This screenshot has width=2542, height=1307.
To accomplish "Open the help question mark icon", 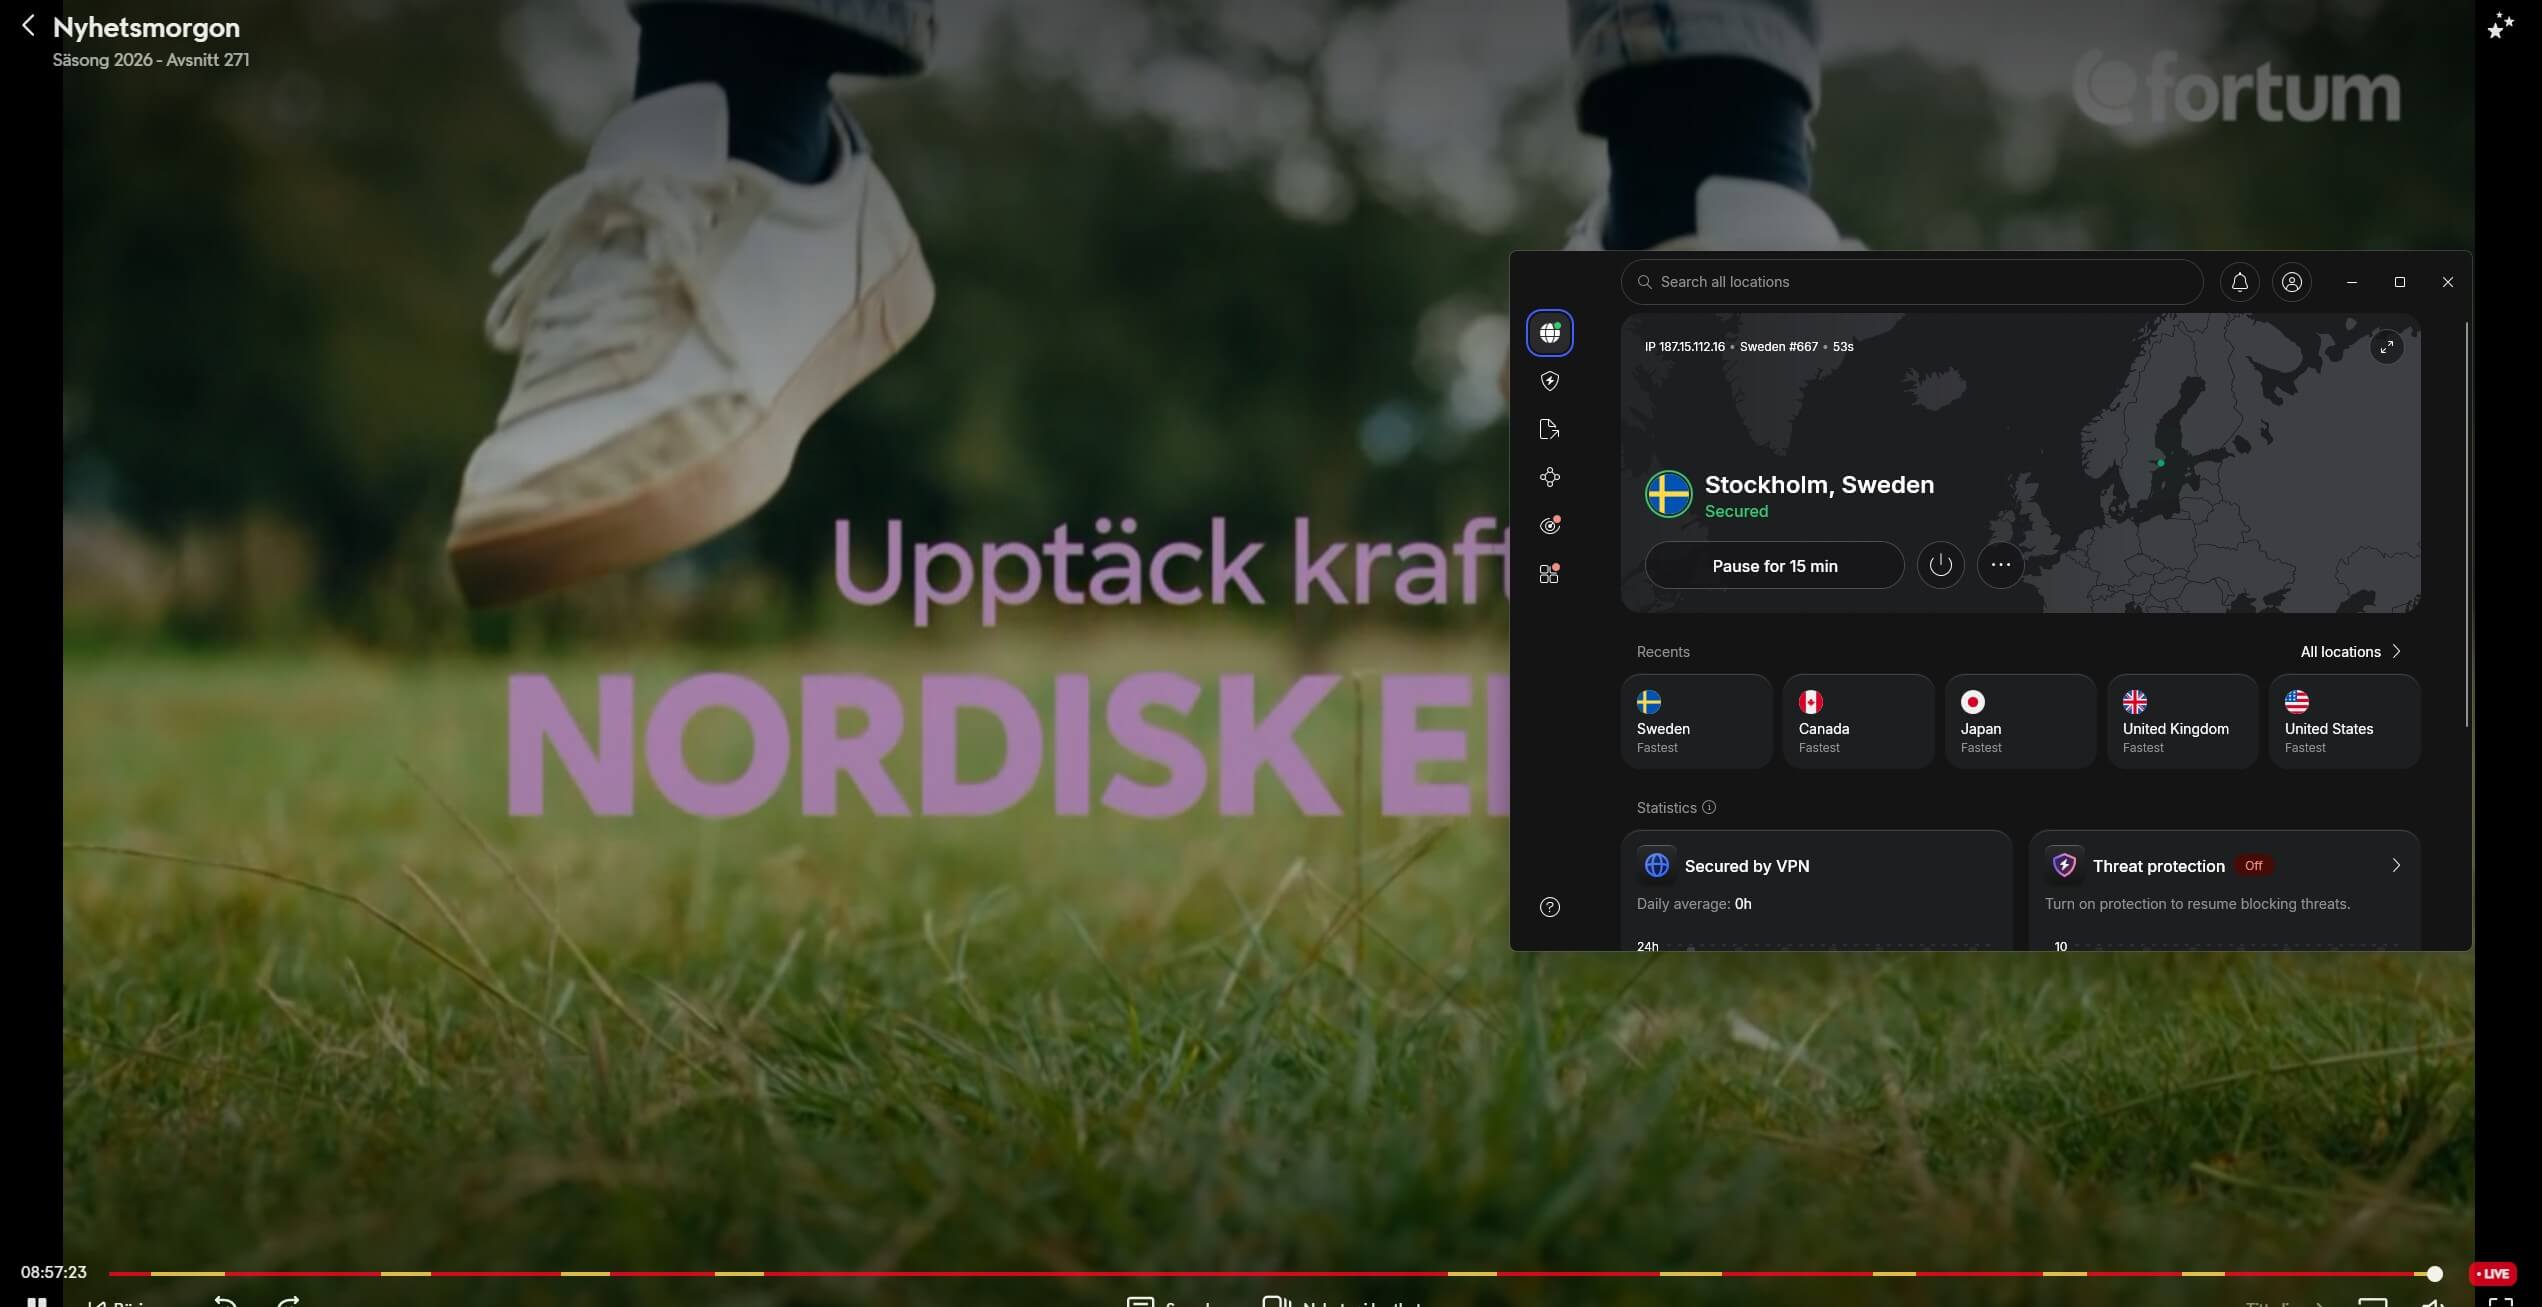I will click(x=1549, y=907).
